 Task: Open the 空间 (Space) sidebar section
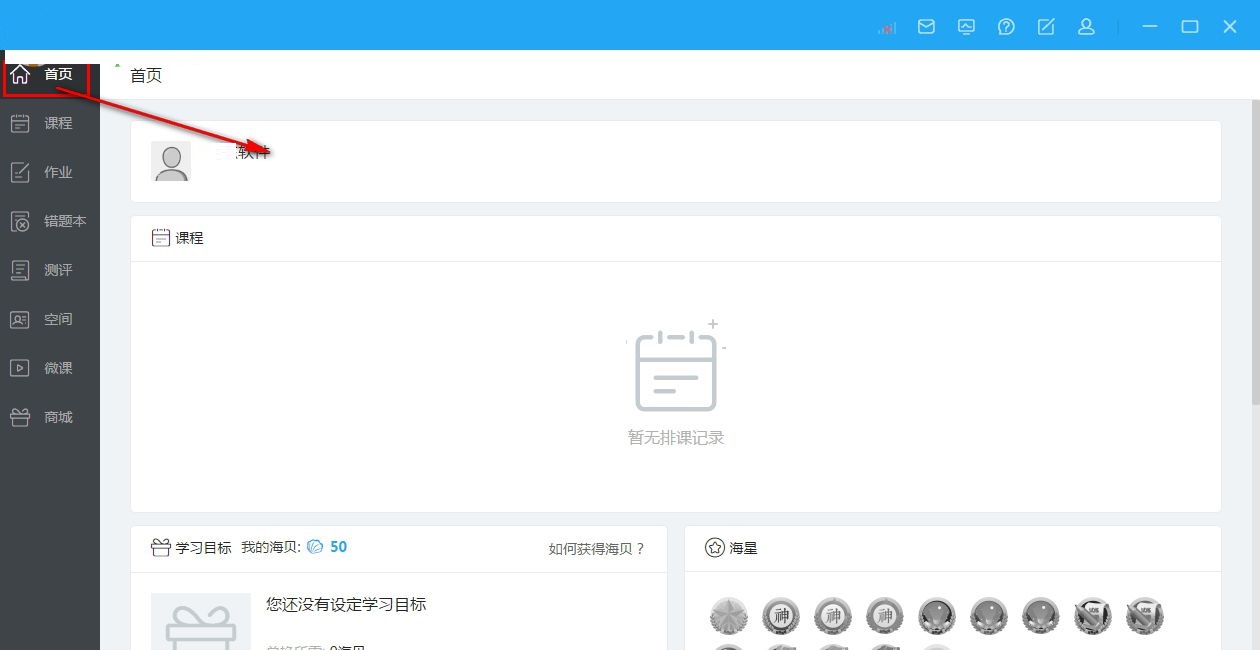[x=50, y=318]
